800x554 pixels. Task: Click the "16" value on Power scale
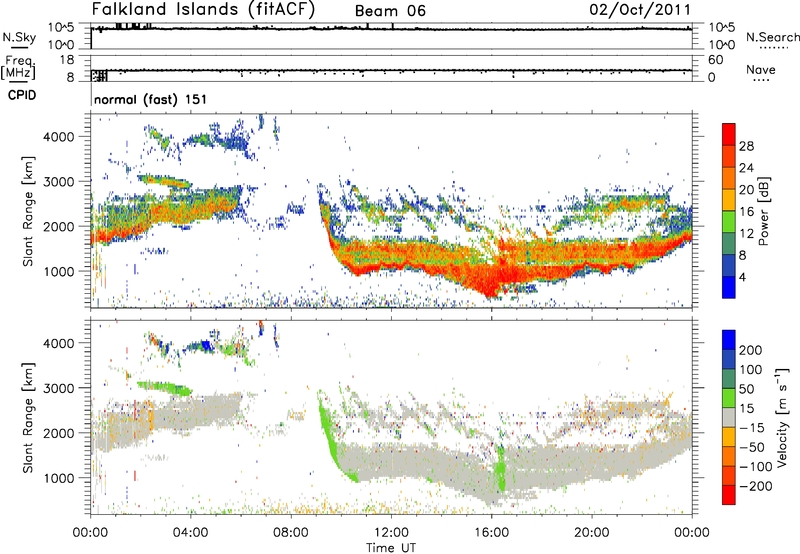[x=746, y=212]
